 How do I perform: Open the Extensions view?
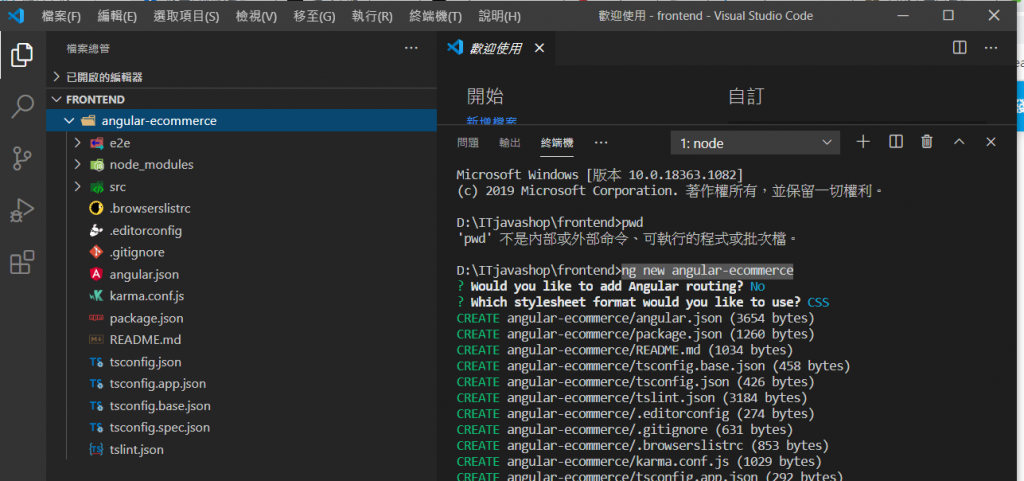pyautogui.click(x=22, y=262)
